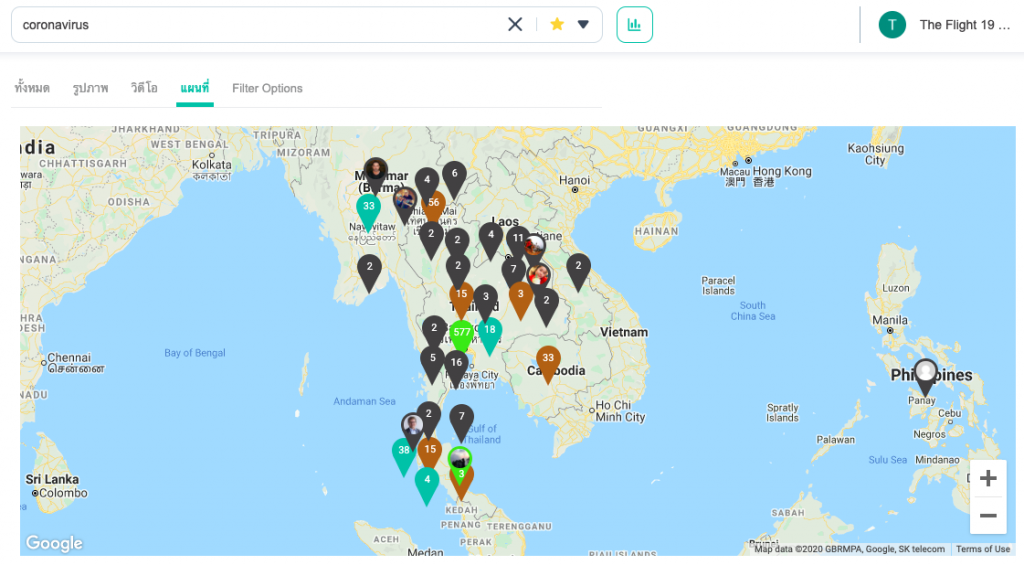Click the Hong Kong label

(782, 171)
